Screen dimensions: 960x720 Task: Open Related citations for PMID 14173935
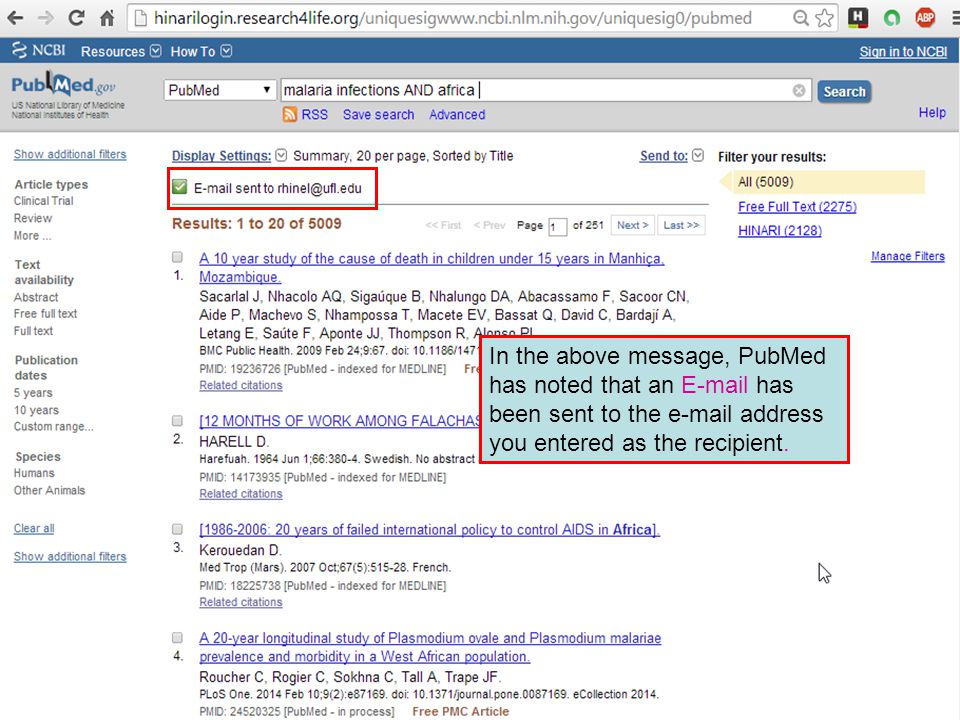coord(241,493)
